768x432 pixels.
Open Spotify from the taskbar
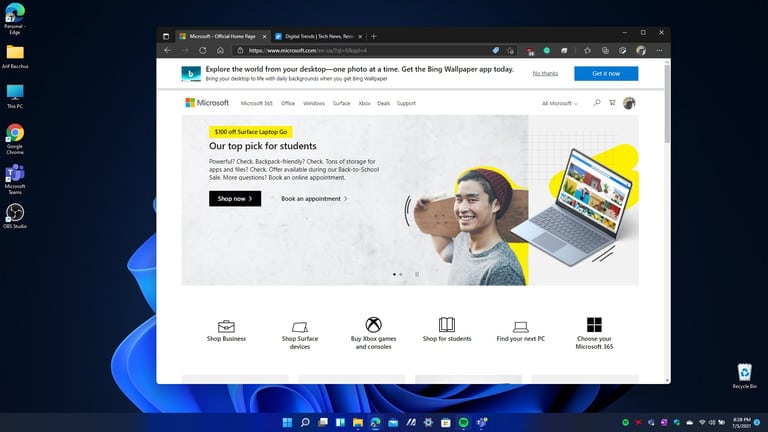463,422
